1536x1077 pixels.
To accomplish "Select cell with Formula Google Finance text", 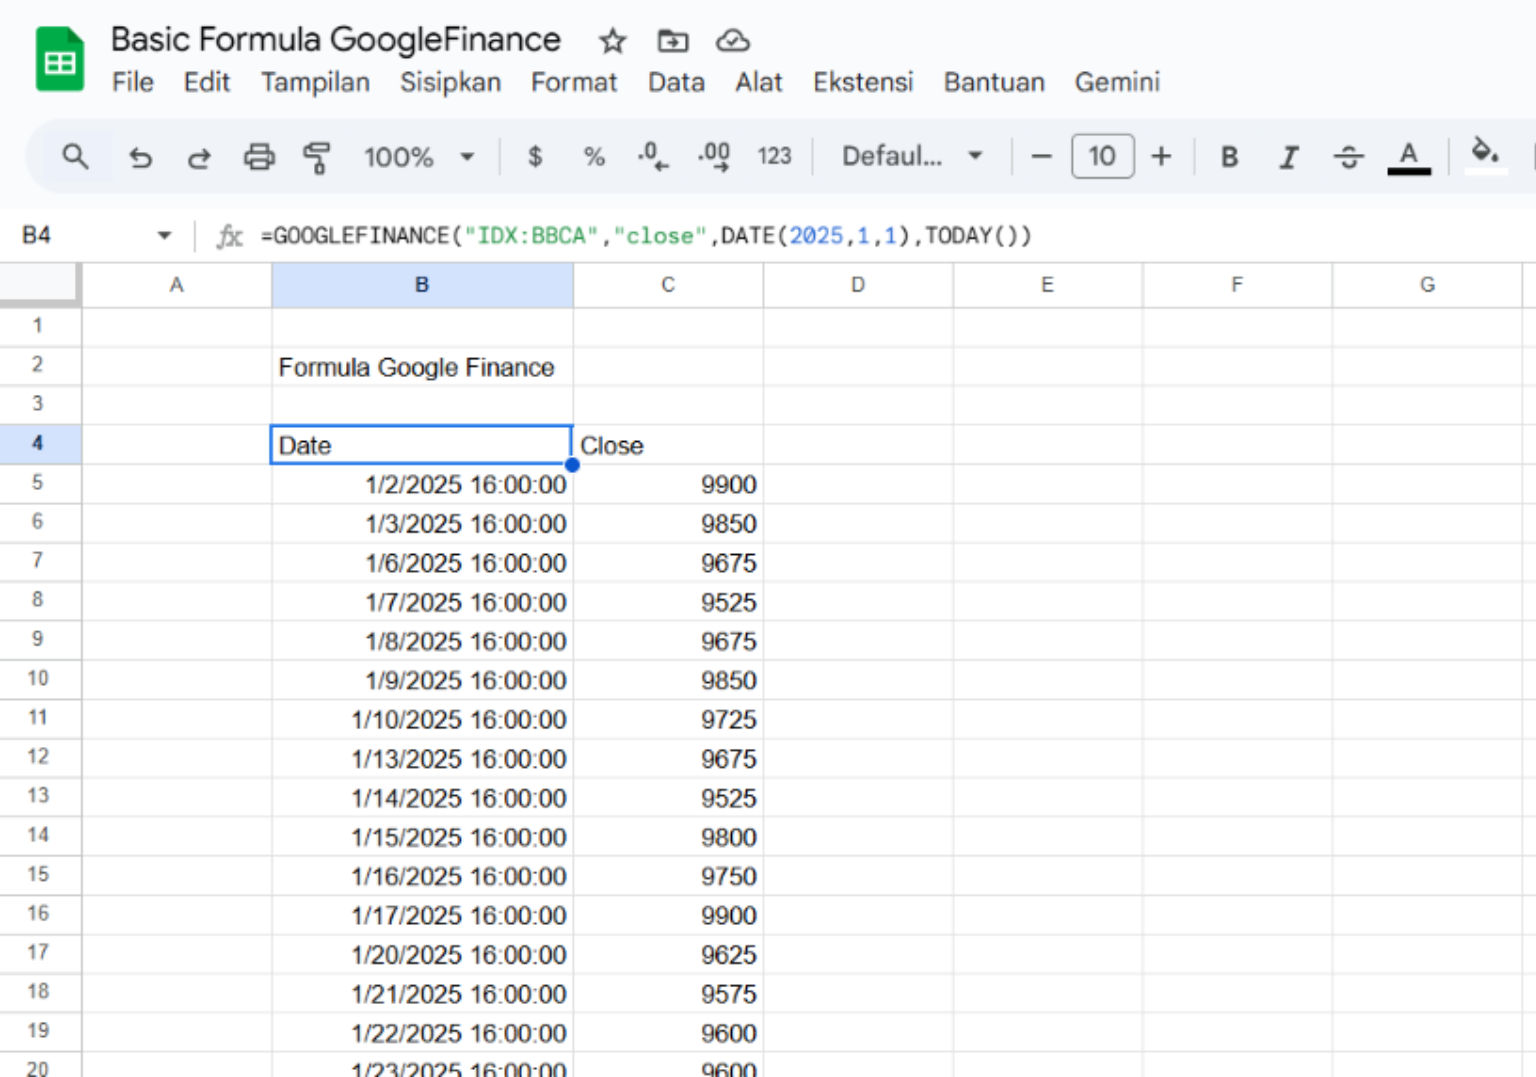I will tap(422, 367).
